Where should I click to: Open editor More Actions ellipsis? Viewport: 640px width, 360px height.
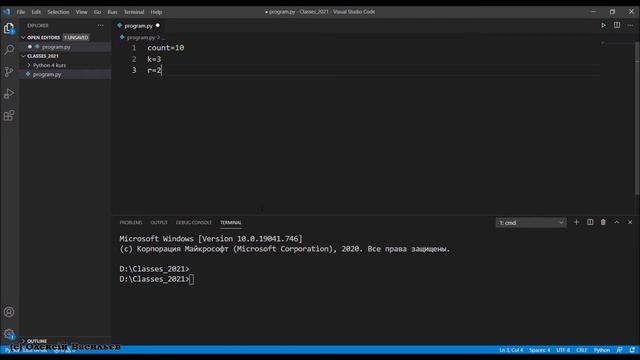click(x=630, y=25)
